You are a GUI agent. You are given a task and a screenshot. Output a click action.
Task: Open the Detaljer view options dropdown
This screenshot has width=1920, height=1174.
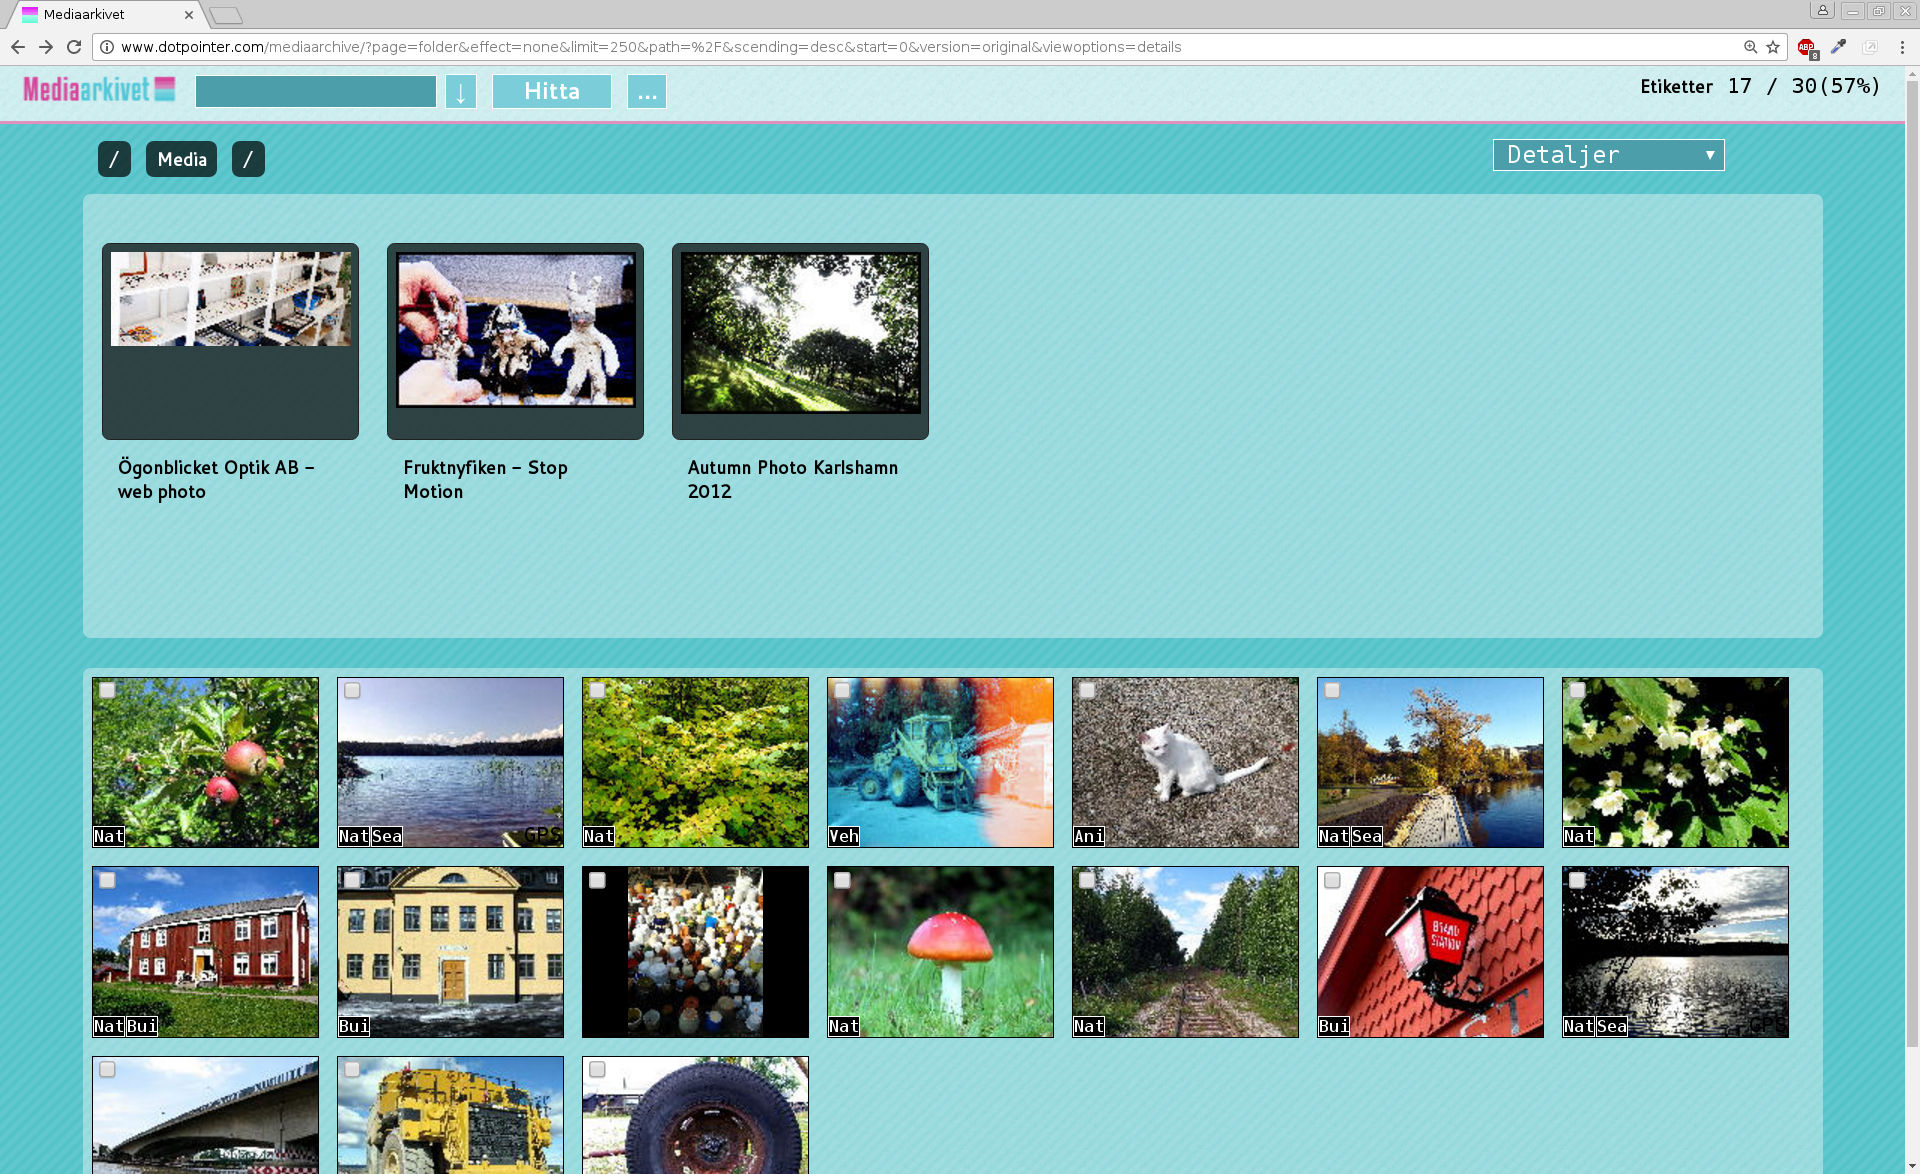pyautogui.click(x=1608, y=155)
